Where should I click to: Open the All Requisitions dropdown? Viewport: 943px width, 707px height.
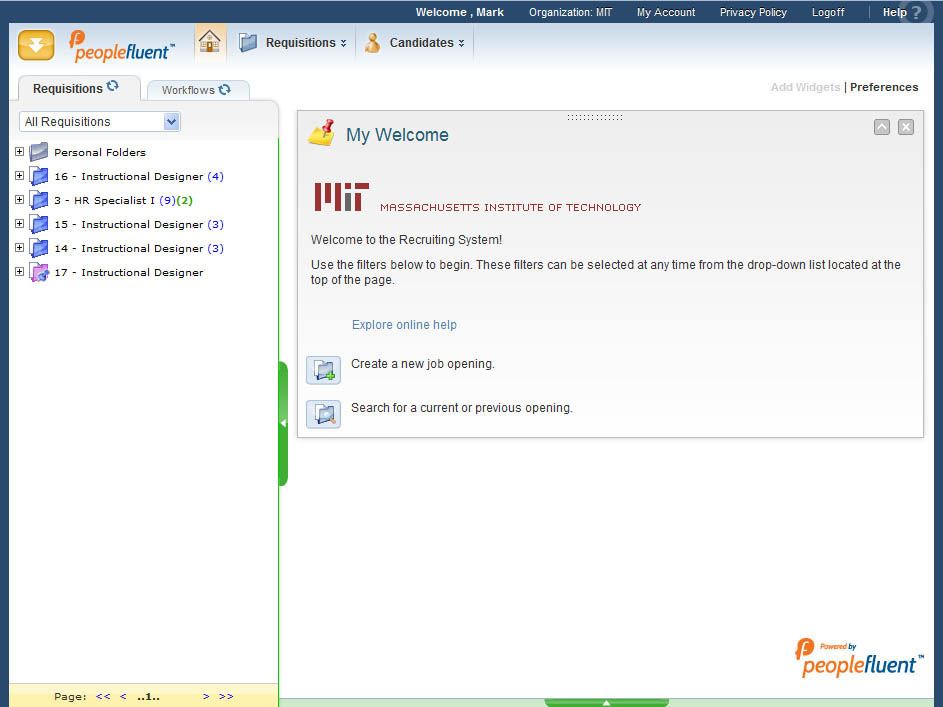pos(171,122)
